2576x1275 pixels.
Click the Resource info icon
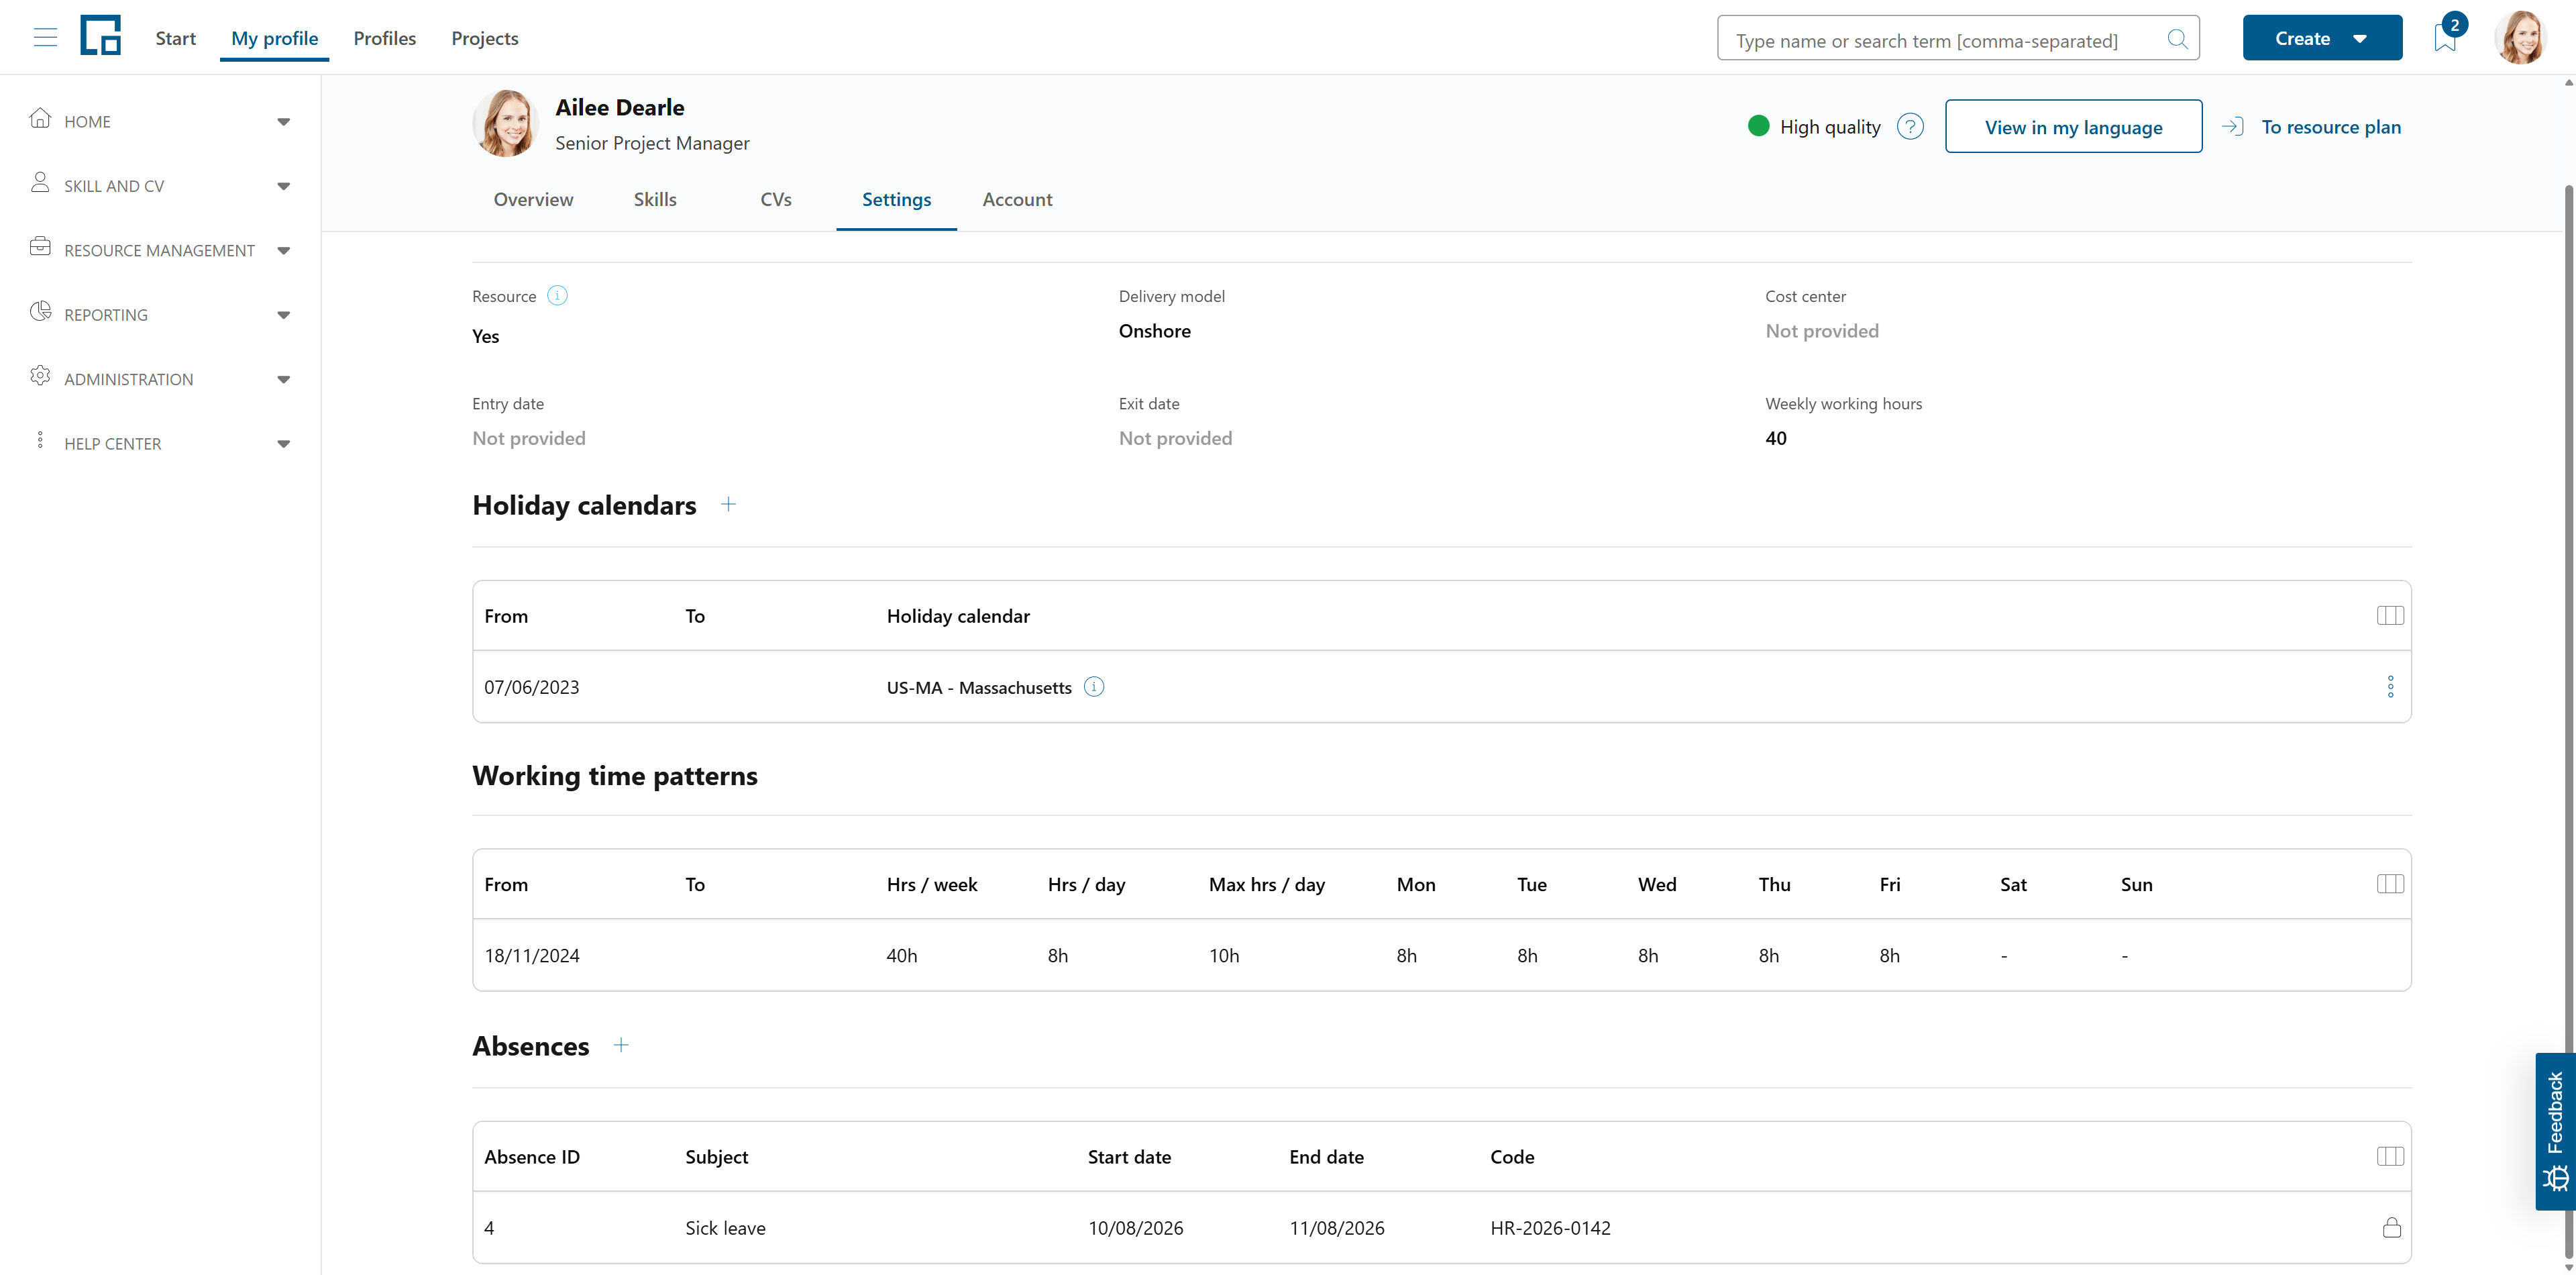click(558, 296)
